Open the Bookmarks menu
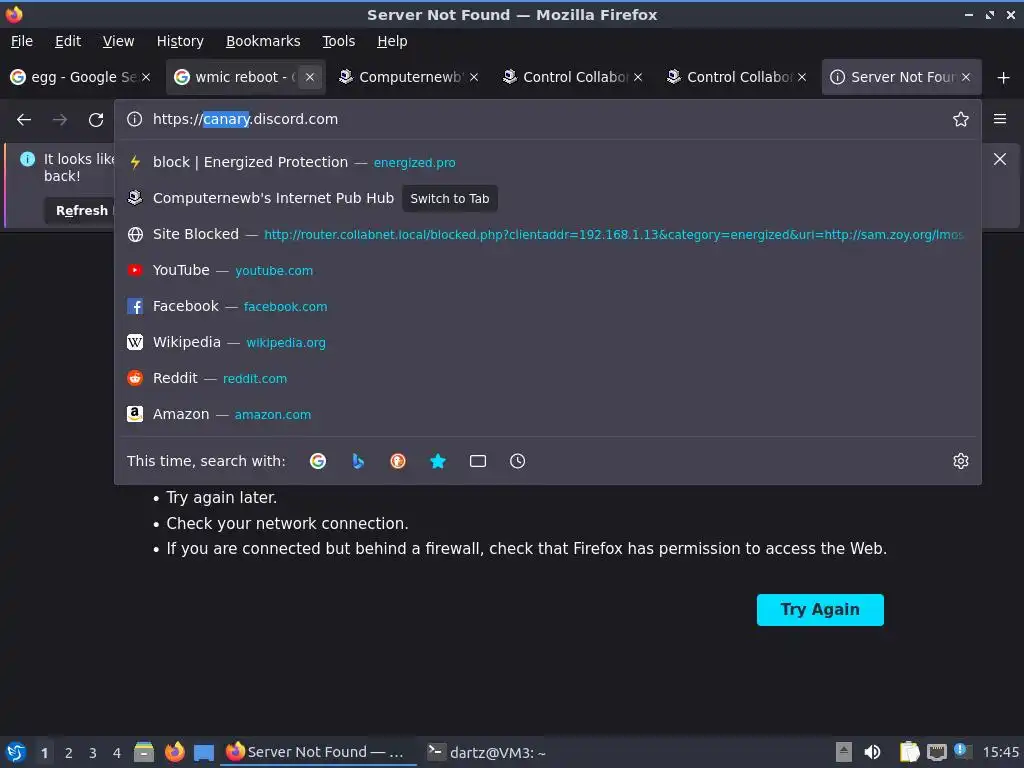Viewport: 1024px width, 768px height. tap(263, 41)
